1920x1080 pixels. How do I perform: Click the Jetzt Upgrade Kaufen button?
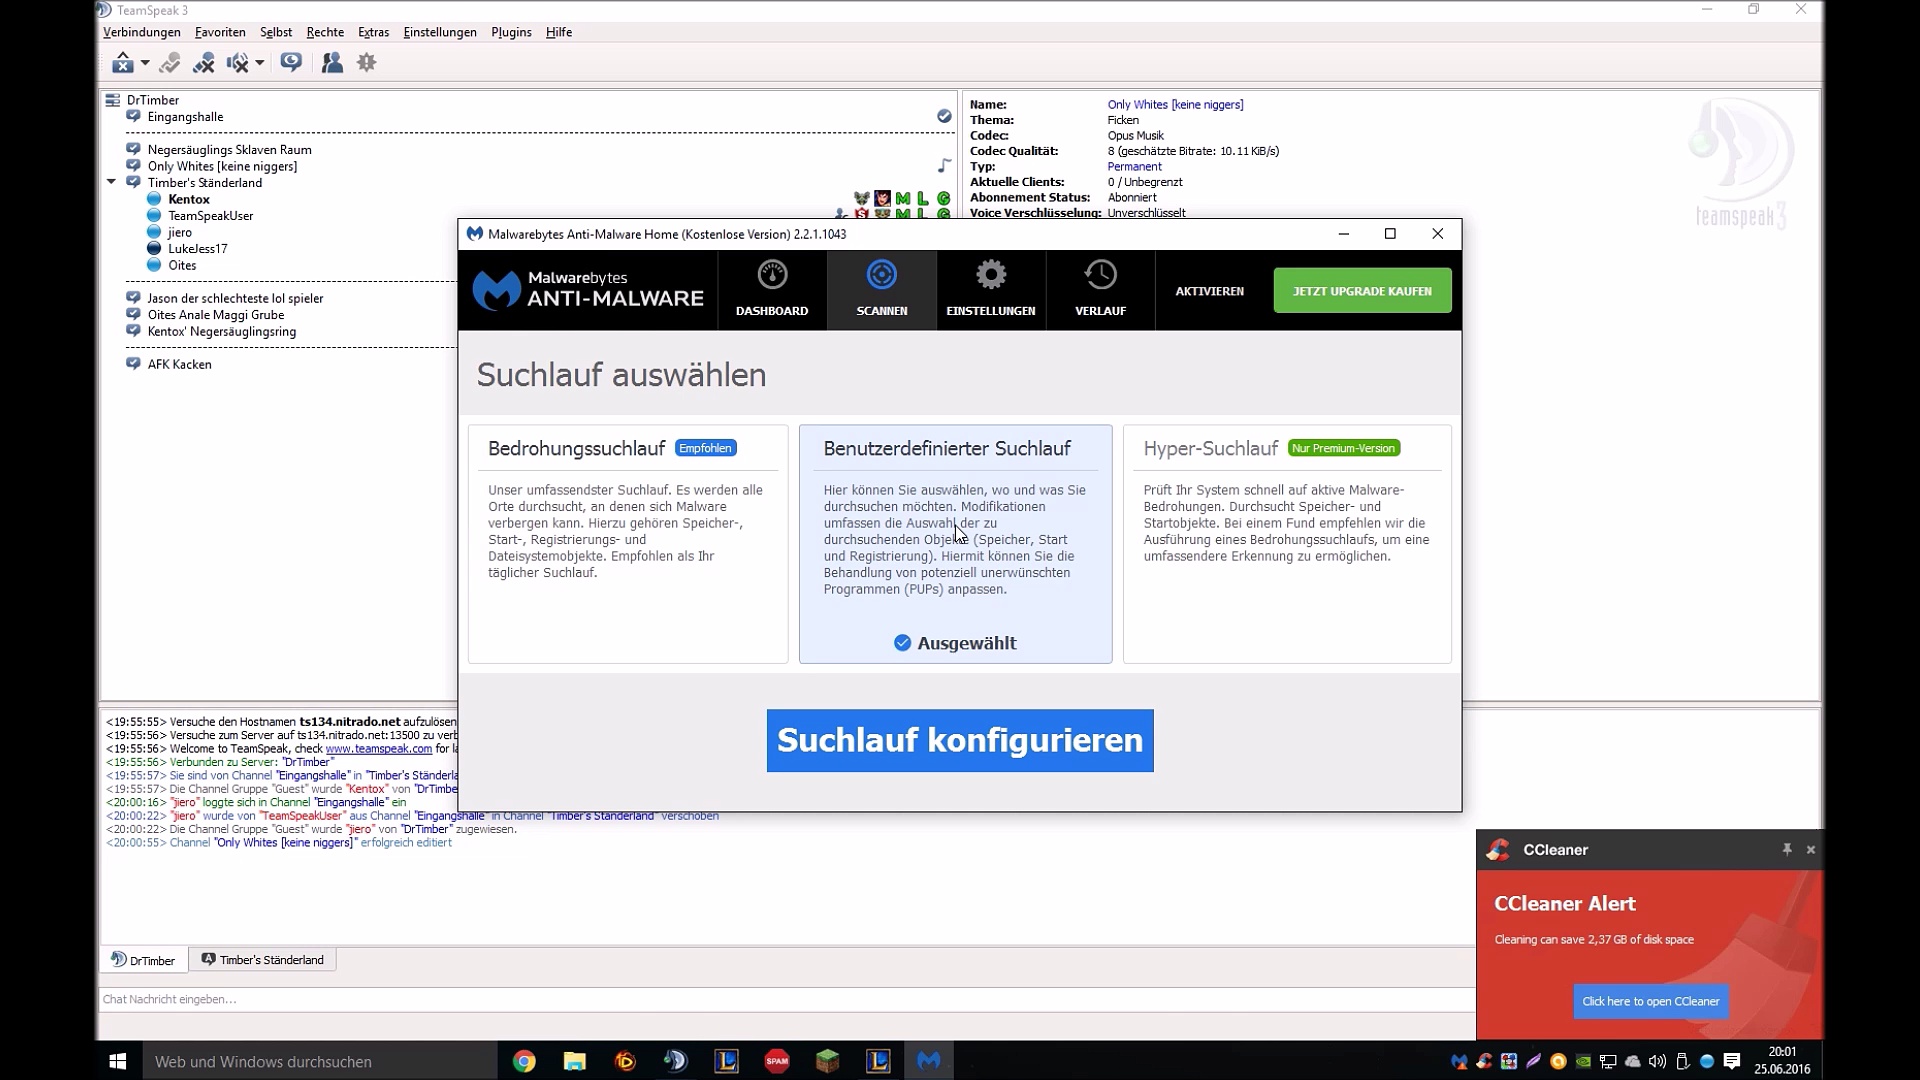click(1361, 291)
